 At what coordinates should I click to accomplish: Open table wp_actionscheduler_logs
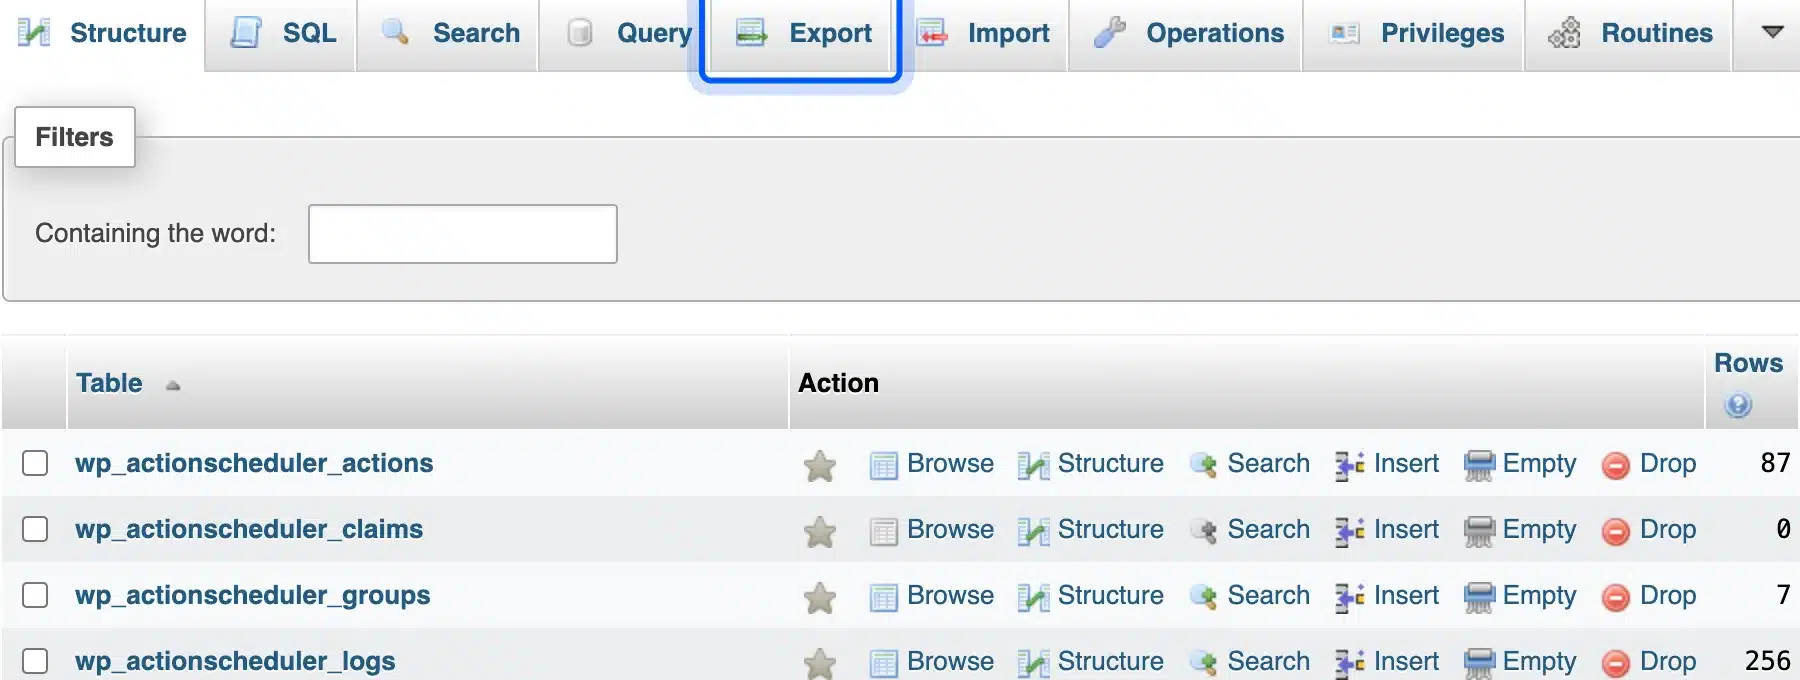click(235, 661)
